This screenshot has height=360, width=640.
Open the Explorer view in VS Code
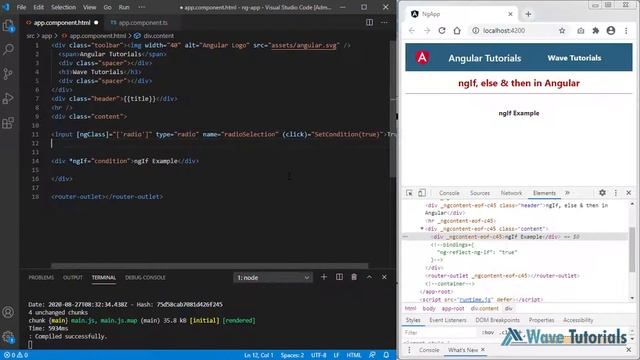point(8,26)
